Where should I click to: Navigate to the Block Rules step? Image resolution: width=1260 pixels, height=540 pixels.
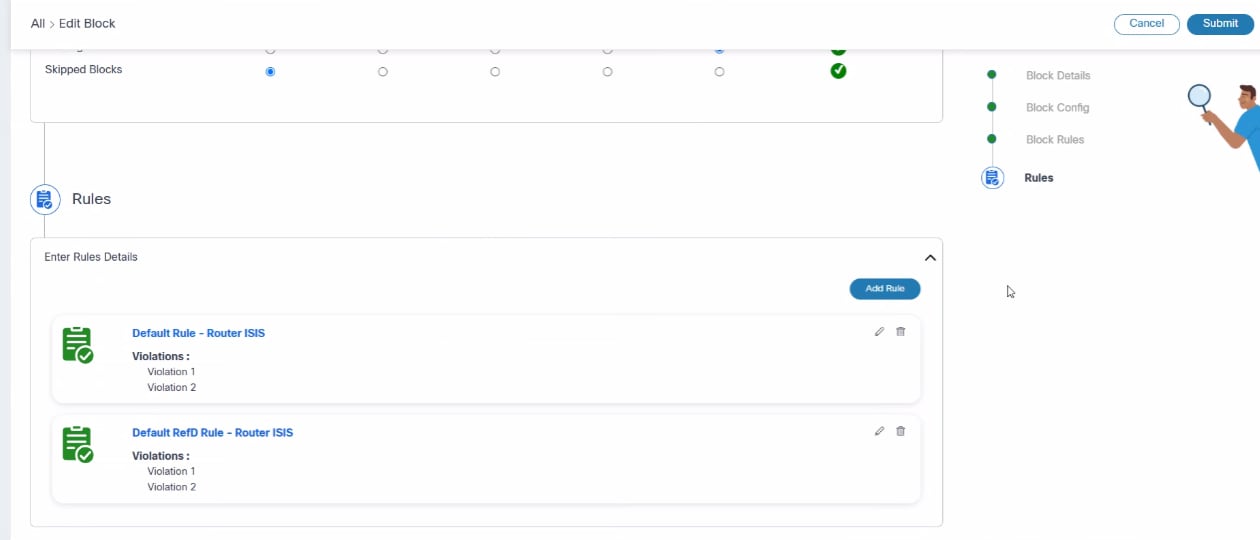(1054, 140)
